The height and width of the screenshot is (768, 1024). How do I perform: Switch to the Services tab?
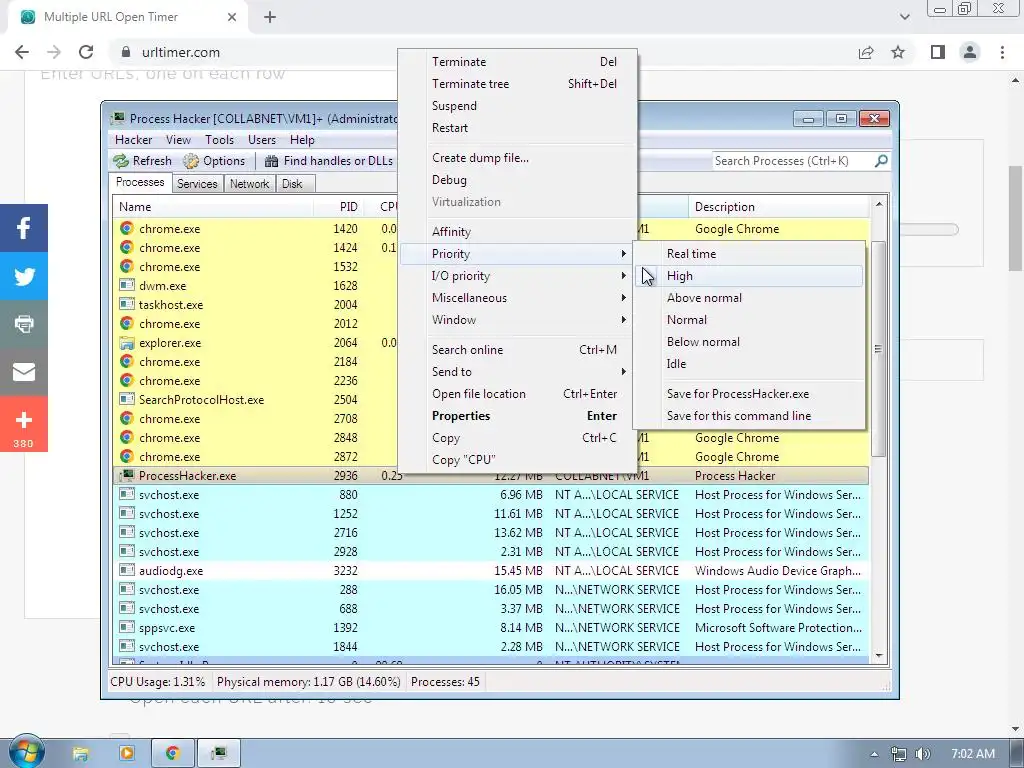197,184
